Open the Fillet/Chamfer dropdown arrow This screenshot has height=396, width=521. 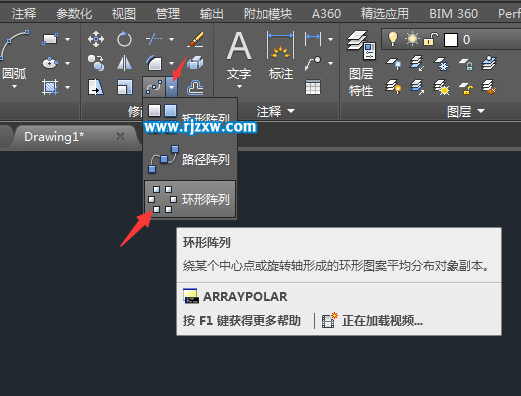coord(171,63)
